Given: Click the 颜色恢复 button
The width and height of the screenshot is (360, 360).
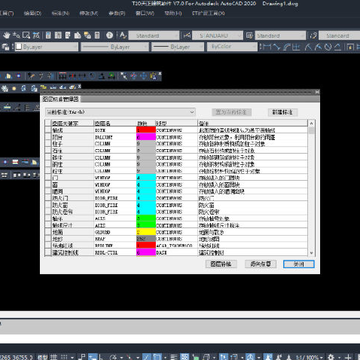Looking at the screenshot, I should tap(261, 264).
